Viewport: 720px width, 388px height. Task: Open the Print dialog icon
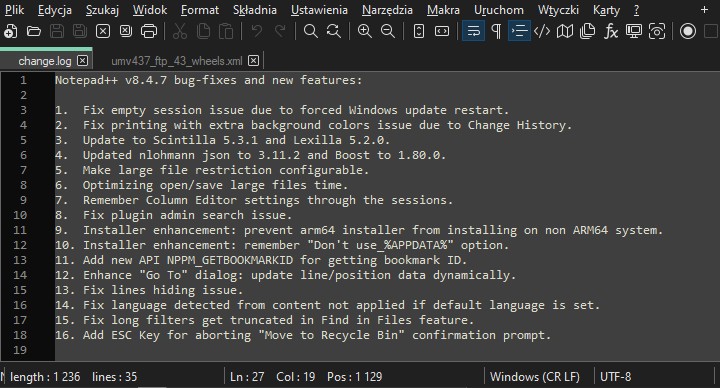(149, 31)
